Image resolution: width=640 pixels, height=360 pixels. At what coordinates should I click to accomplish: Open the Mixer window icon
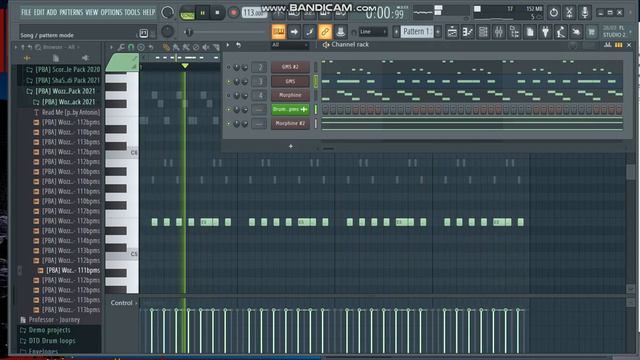point(499,32)
